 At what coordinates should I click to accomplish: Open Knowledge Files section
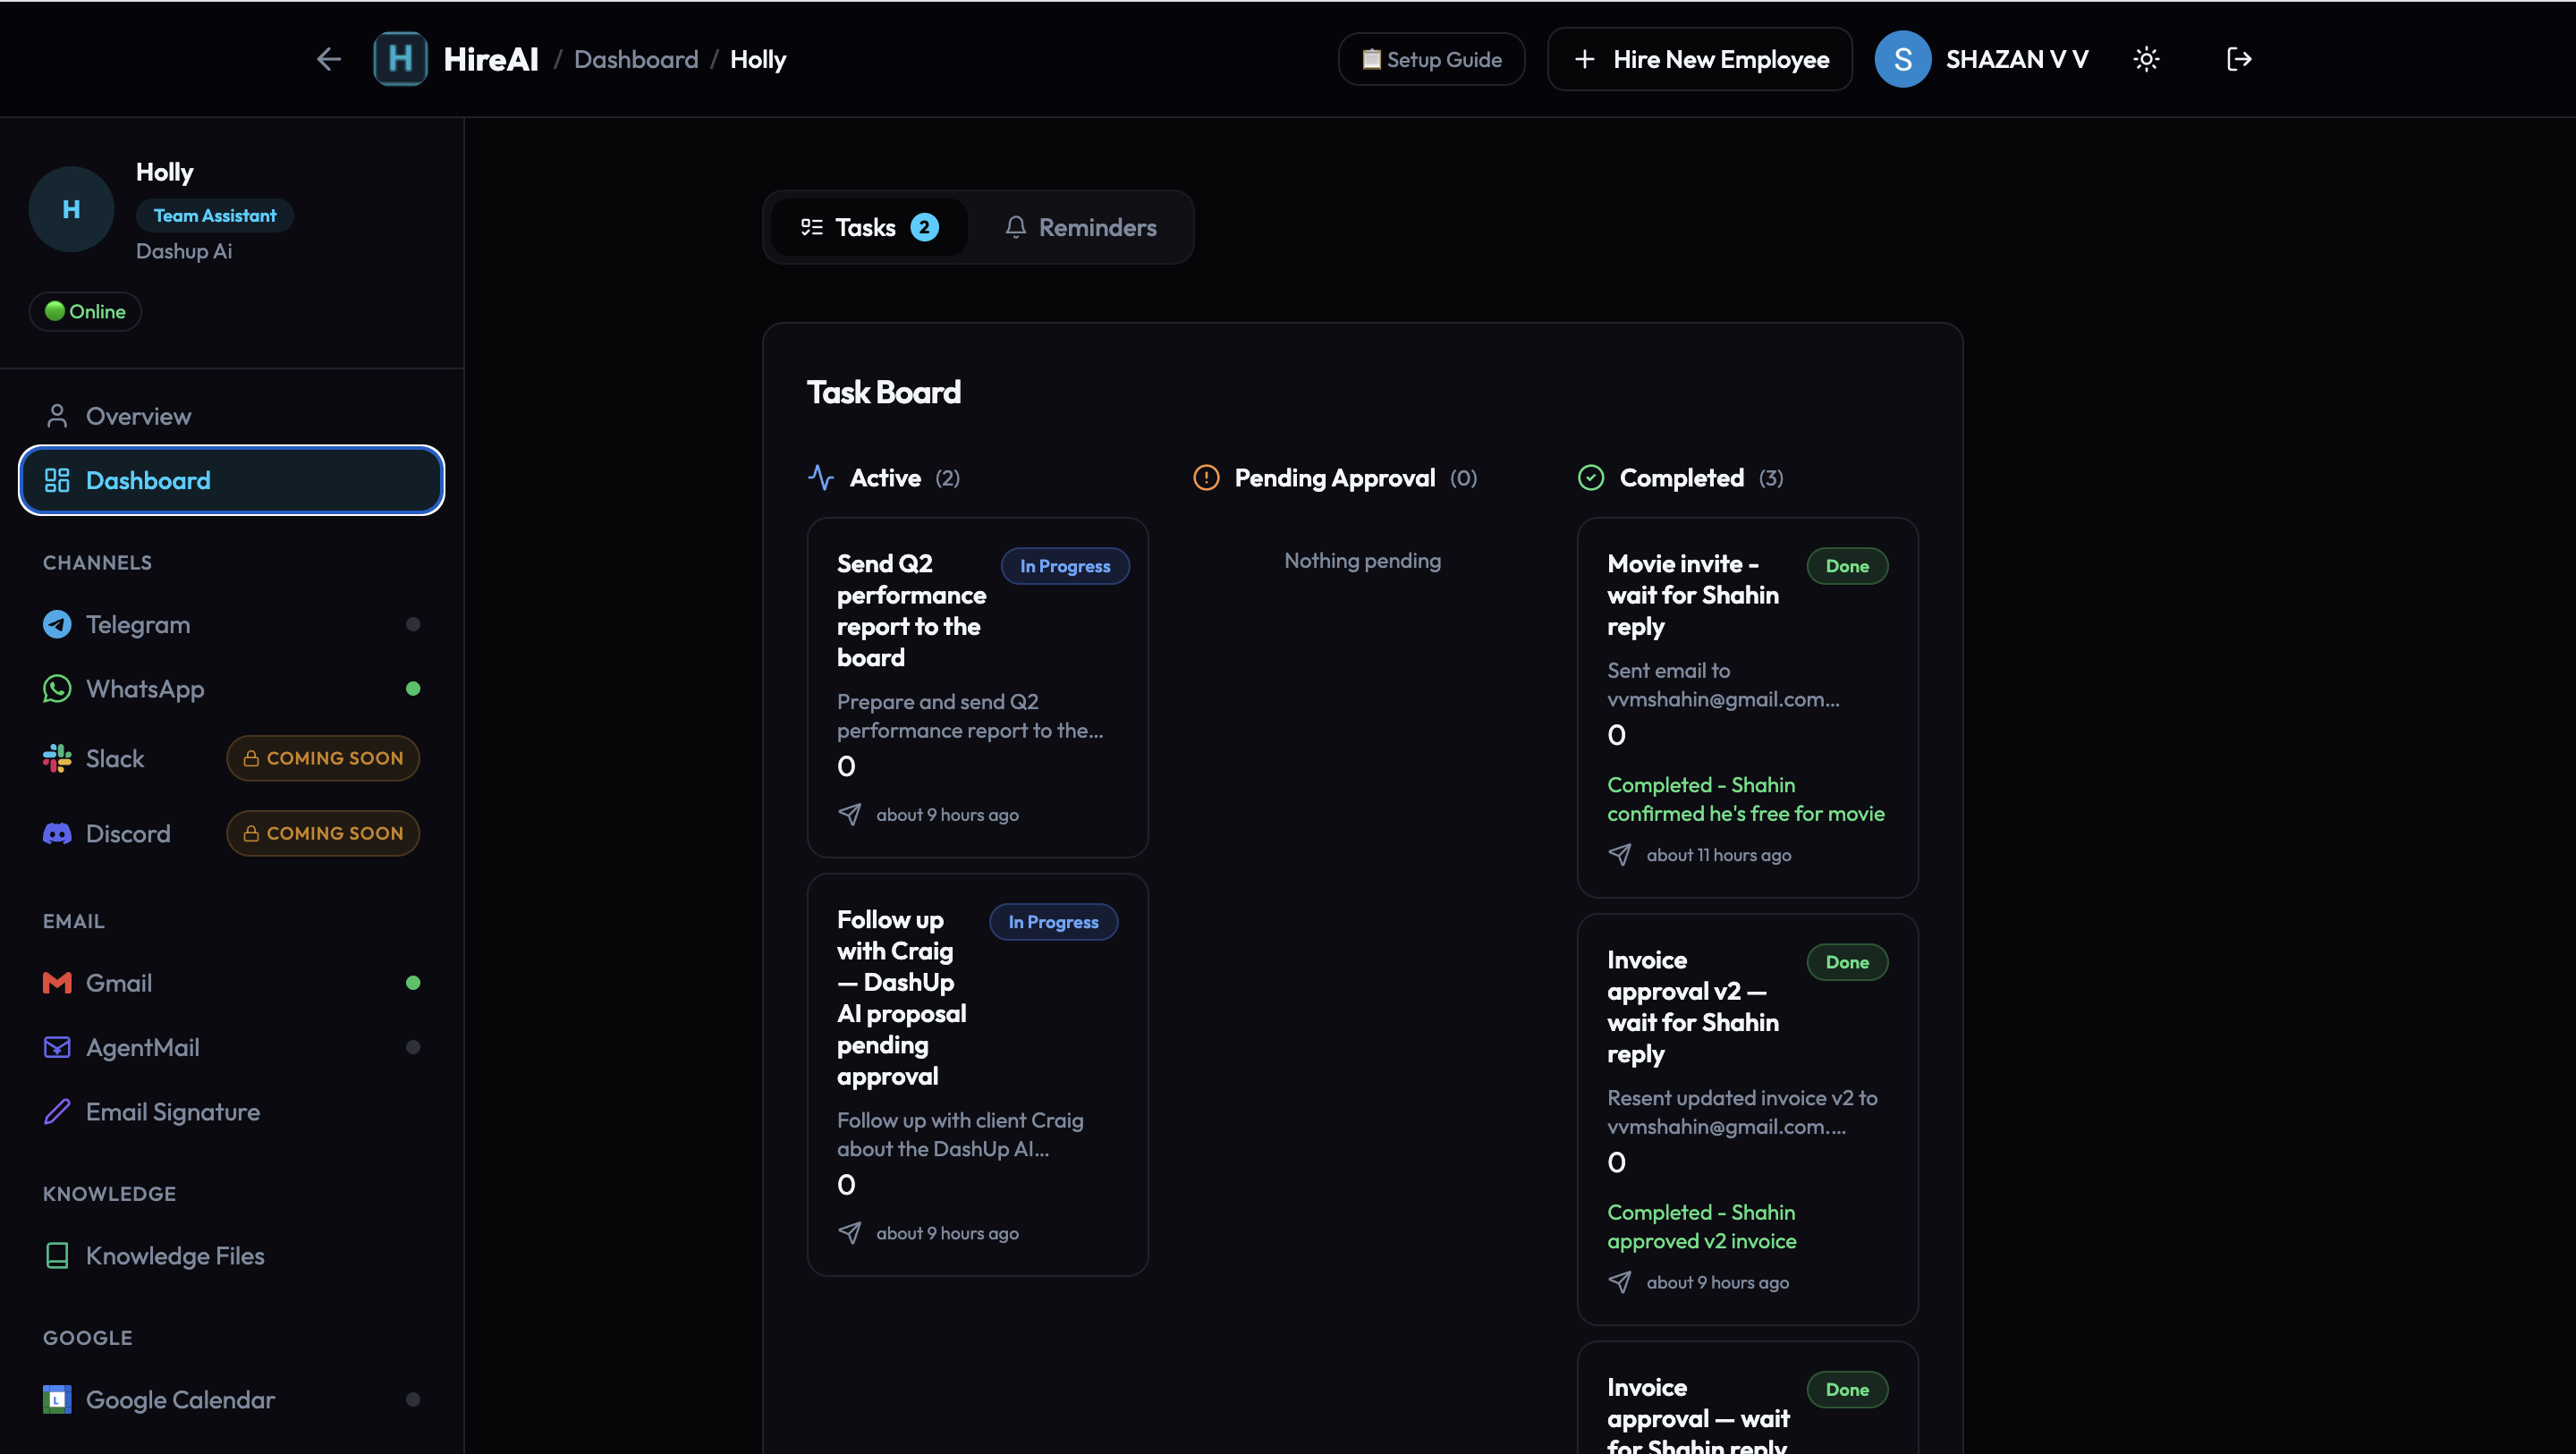tap(175, 1256)
